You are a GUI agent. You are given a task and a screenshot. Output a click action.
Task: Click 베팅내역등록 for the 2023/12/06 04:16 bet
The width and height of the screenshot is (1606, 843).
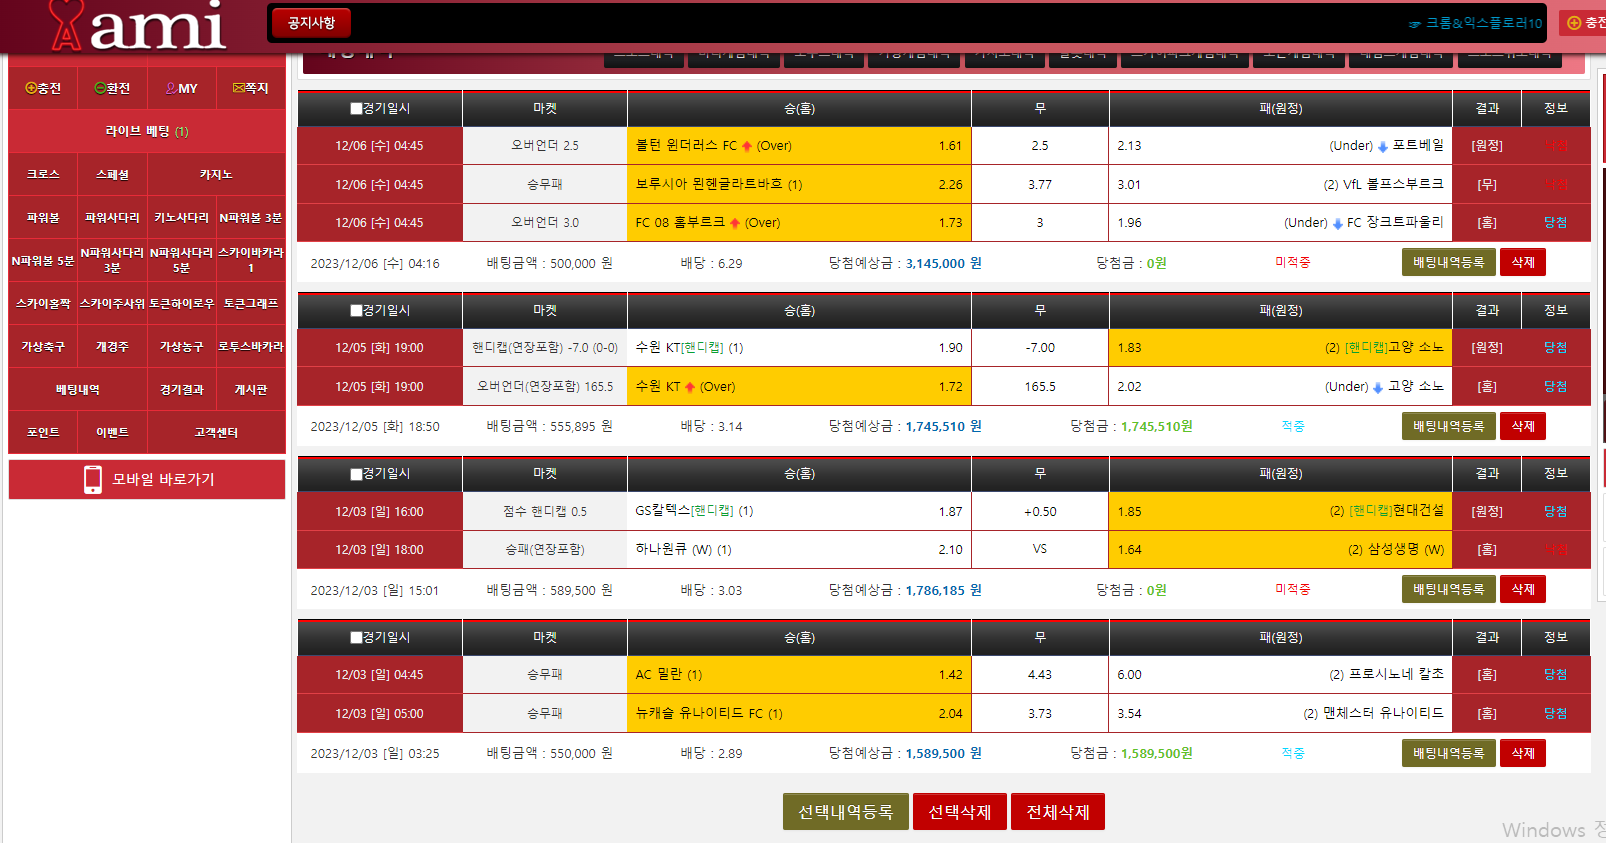click(x=1448, y=262)
